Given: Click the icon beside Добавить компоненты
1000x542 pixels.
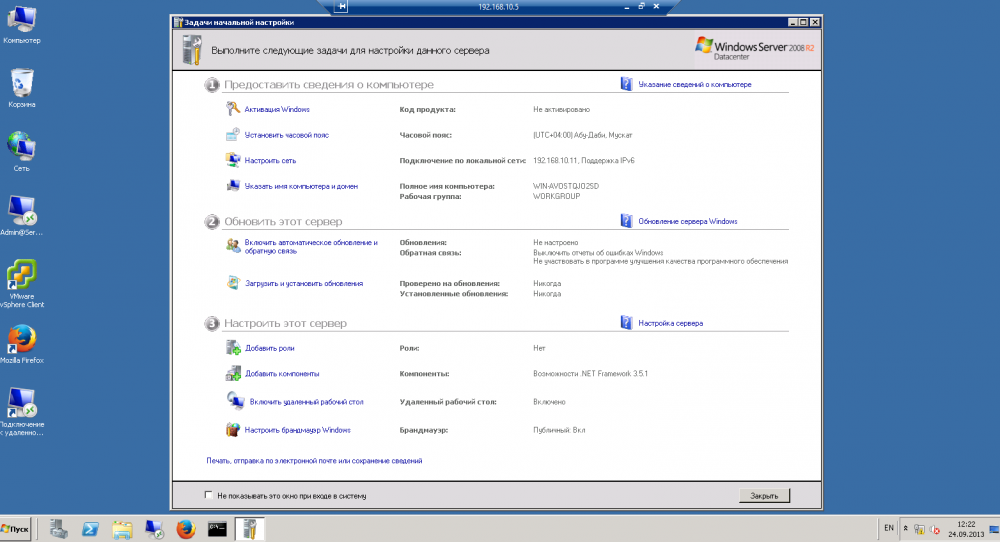Looking at the screenshot, I should point(233,374).
